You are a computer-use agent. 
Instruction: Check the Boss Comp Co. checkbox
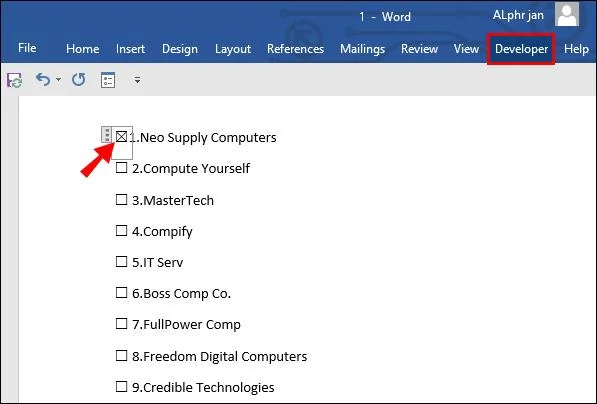coord(121,293)
